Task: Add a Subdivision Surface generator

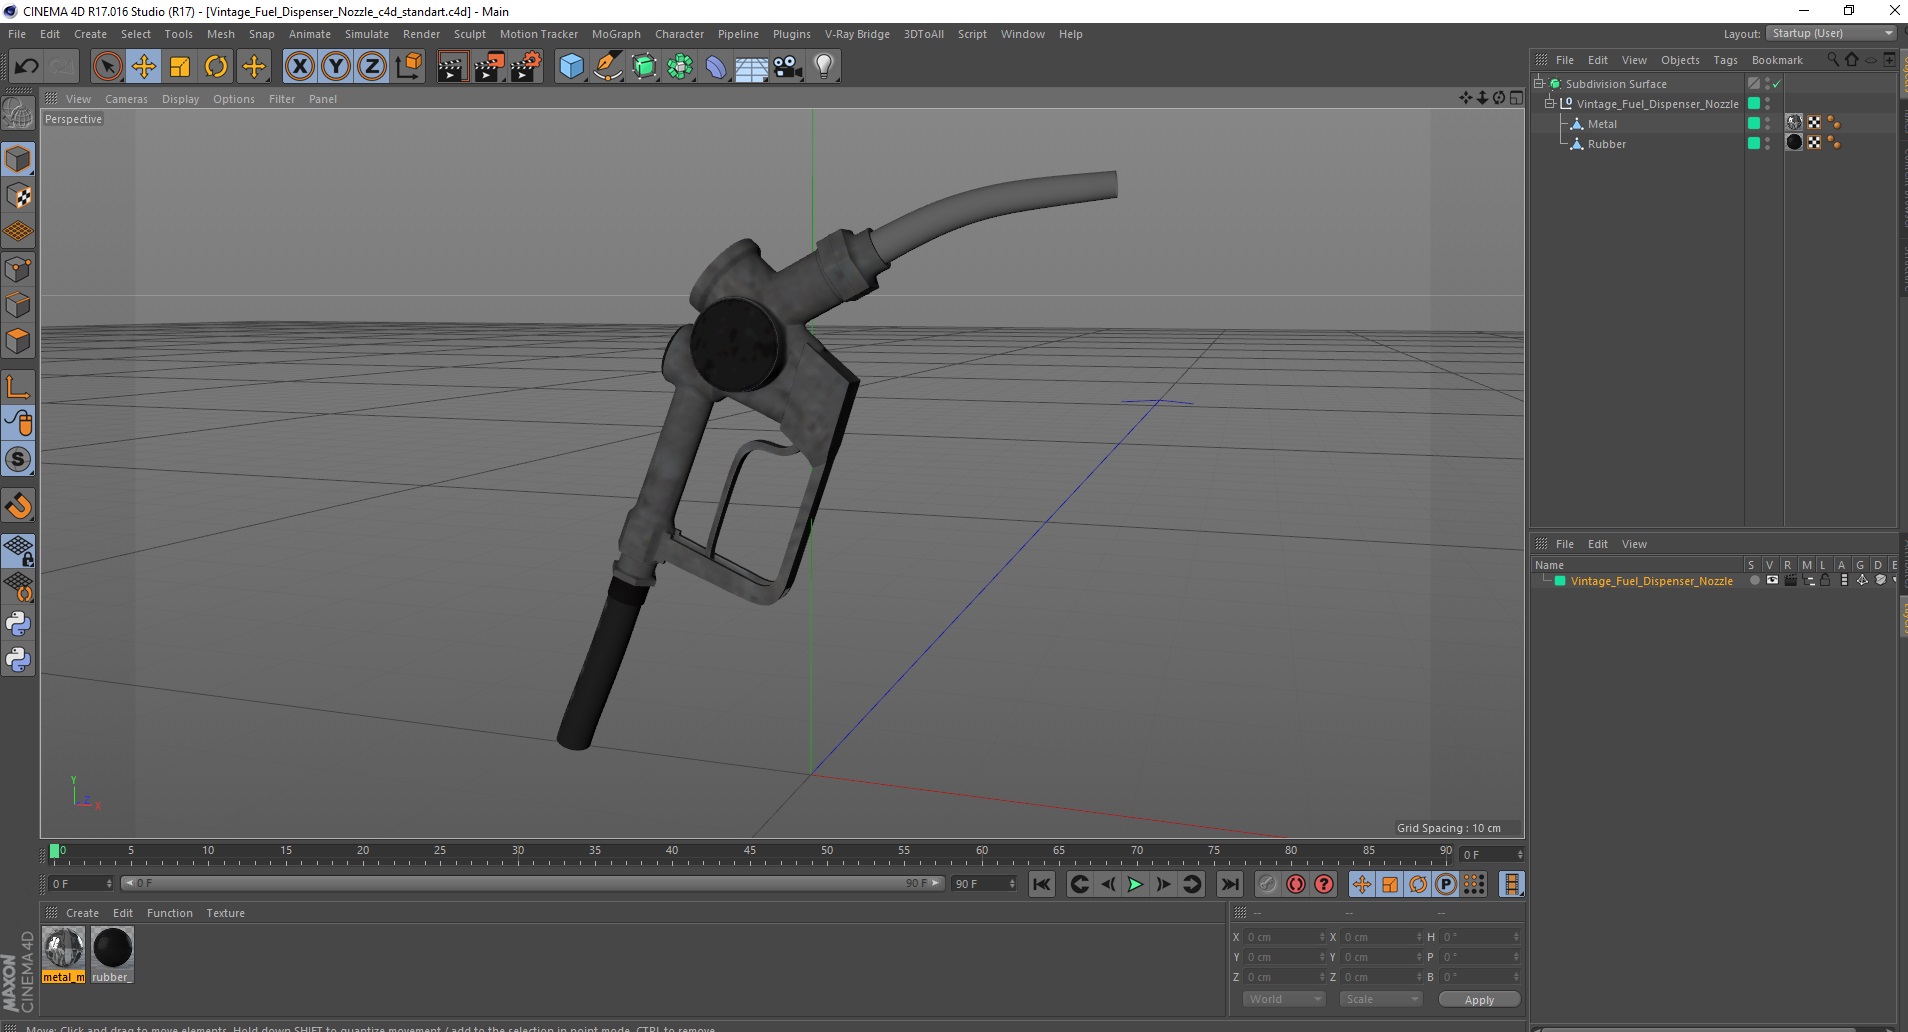Action: [644, 67]
